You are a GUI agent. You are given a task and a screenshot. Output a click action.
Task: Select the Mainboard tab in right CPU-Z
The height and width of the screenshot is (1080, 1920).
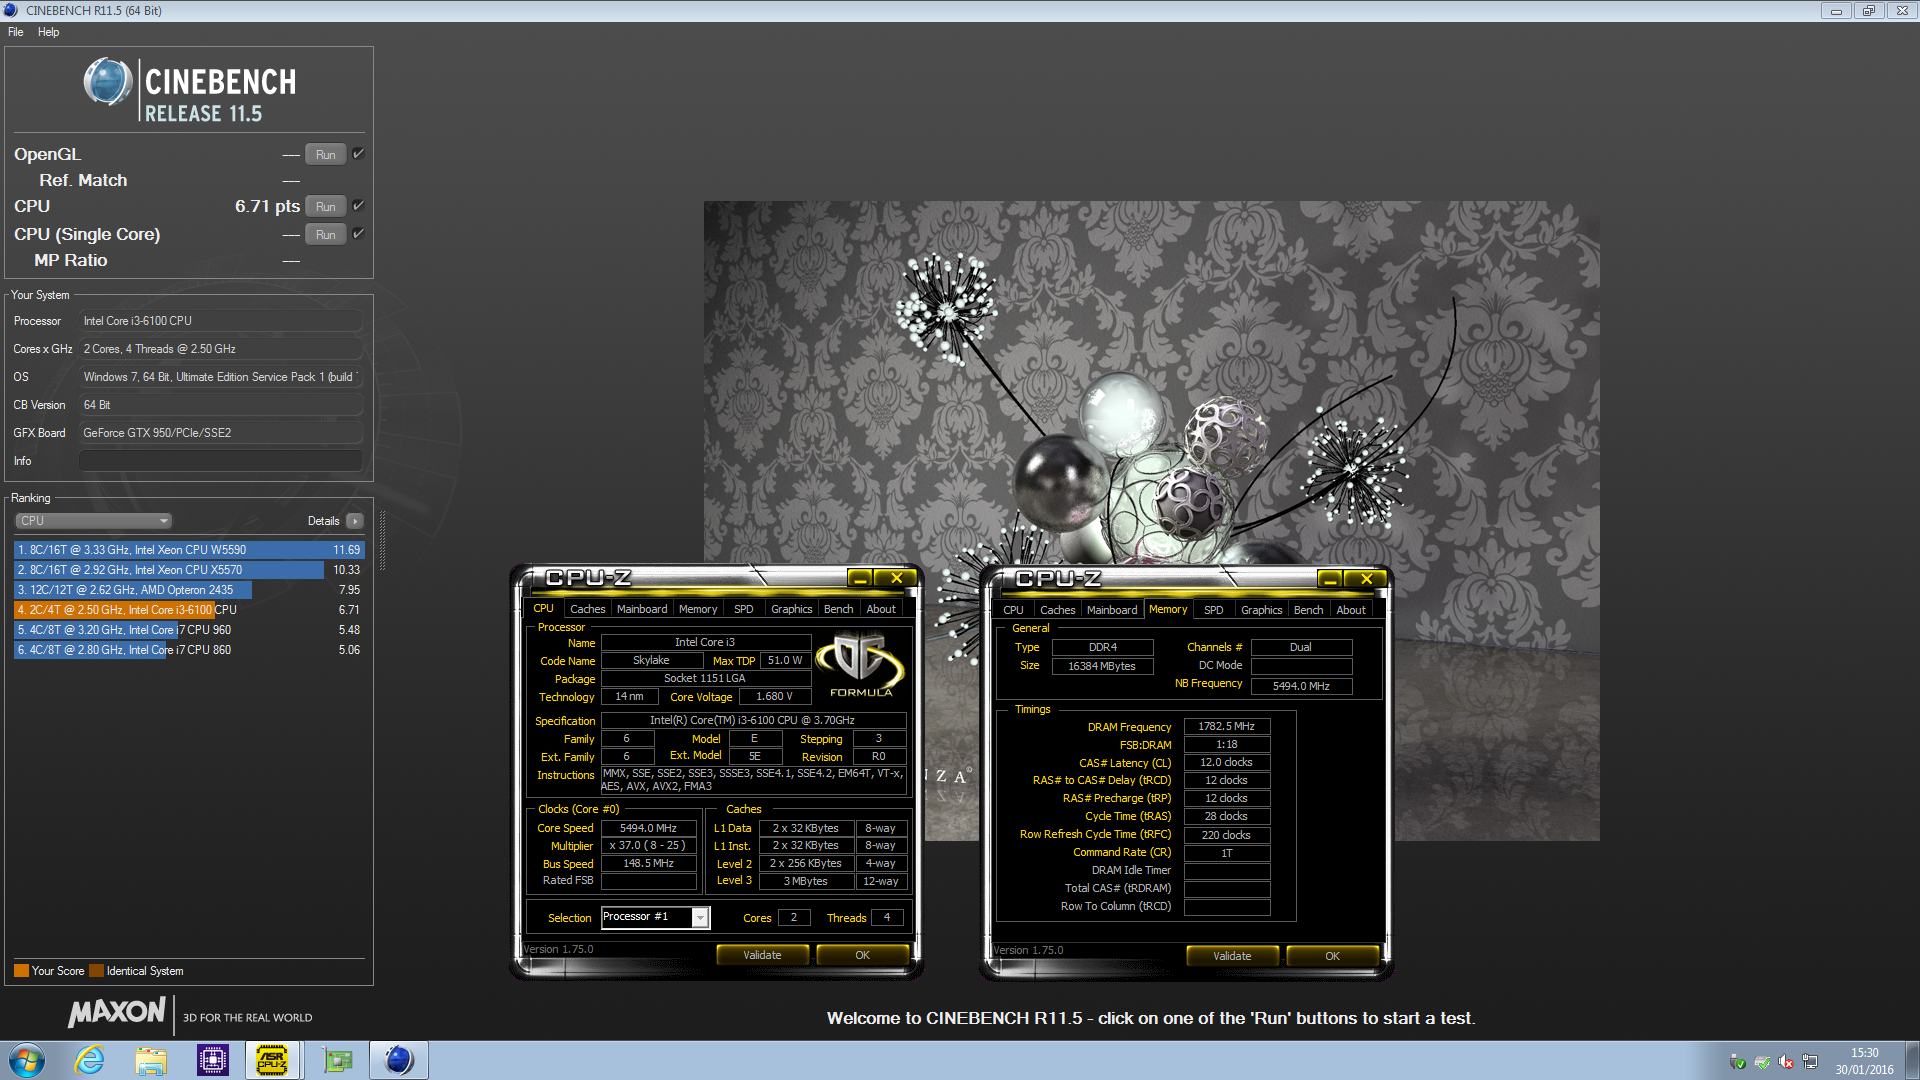pyautogui.click(x=1112, y=610)
